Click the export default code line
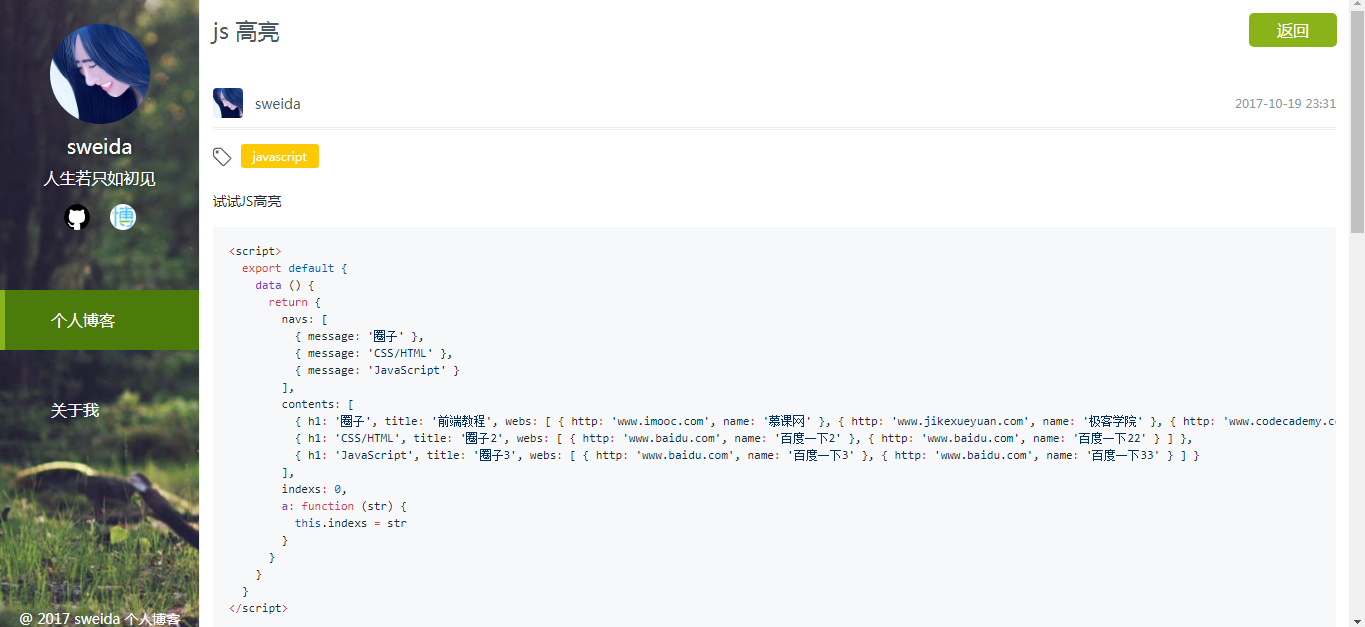The image size is (1365, 627). [x=294, y=268]
